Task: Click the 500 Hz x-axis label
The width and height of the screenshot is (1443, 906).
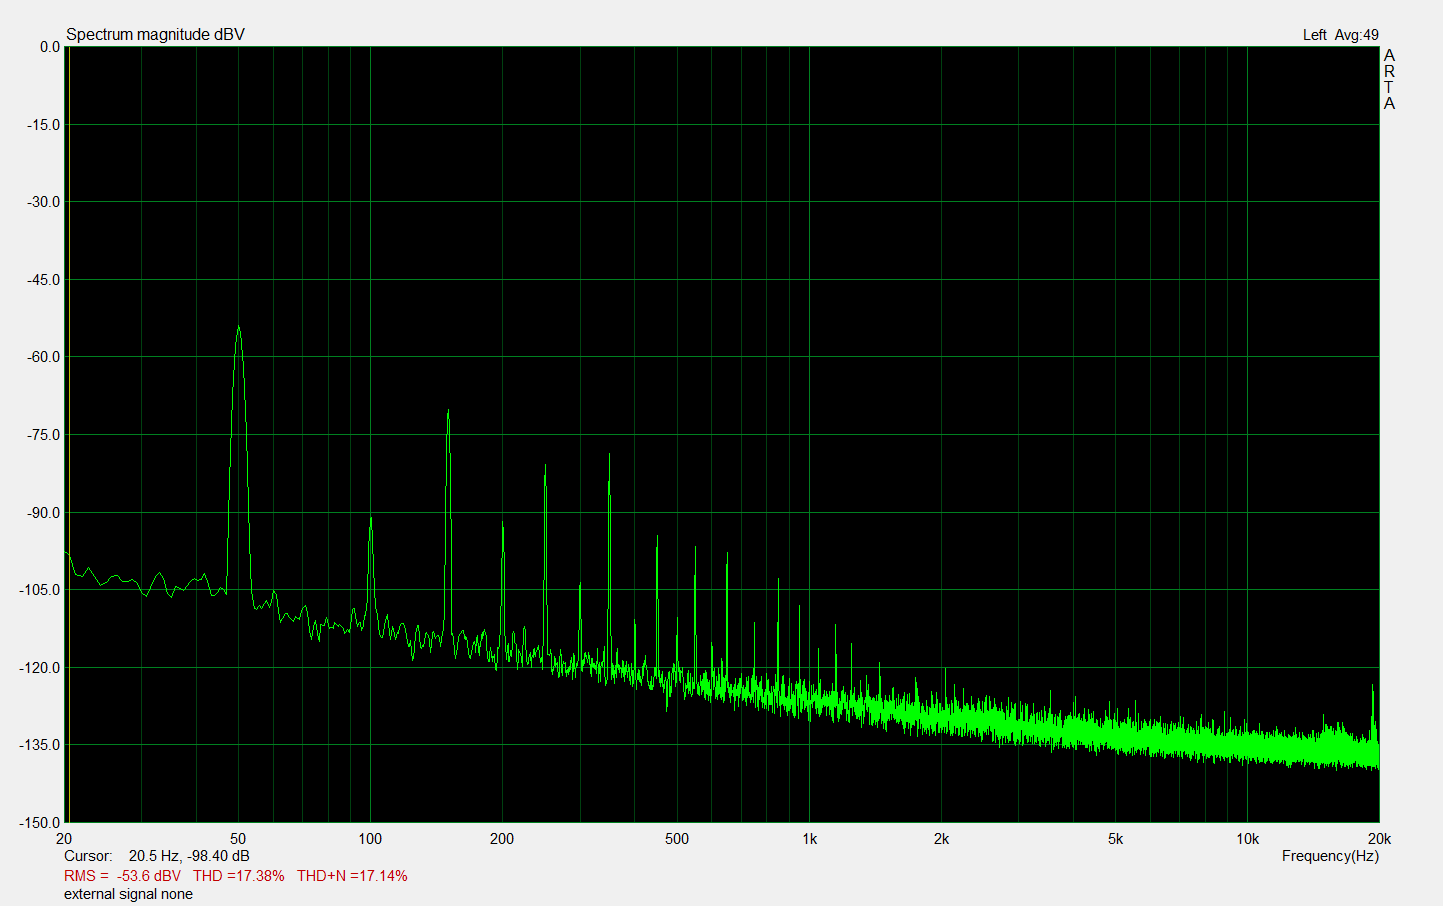Action: 677,839
